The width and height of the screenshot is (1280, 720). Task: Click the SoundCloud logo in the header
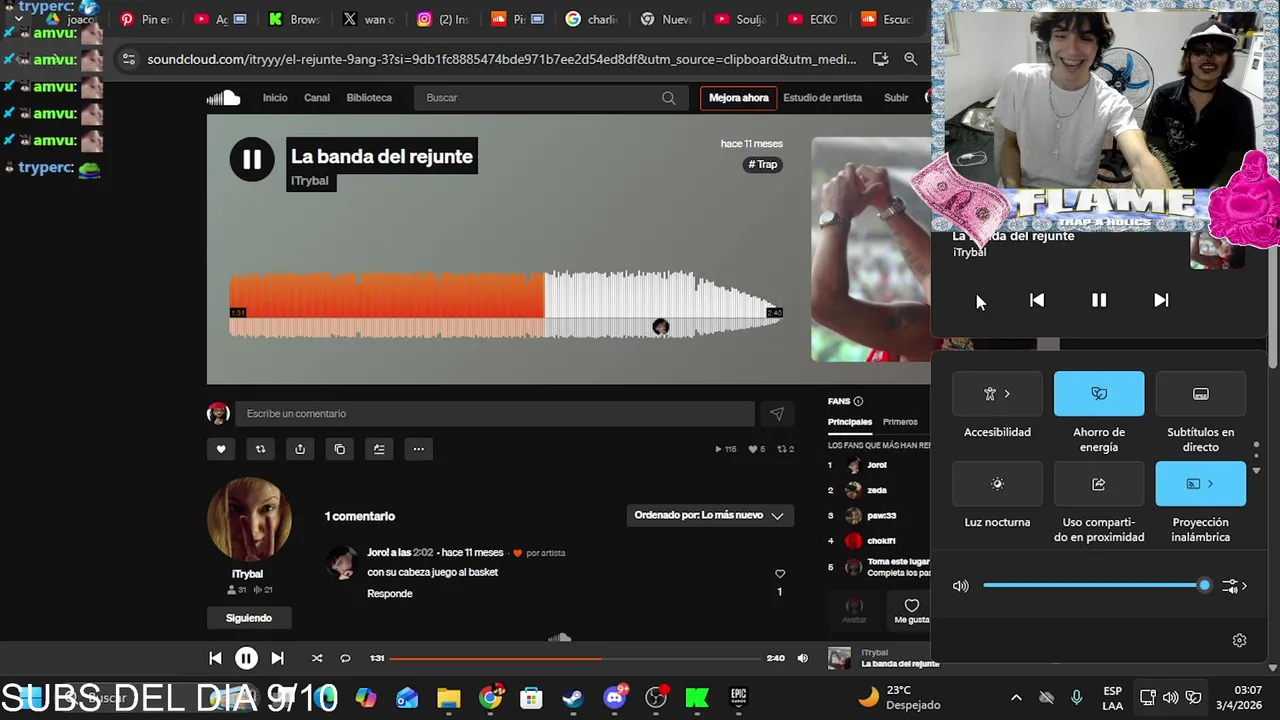(x=224, y=97)
